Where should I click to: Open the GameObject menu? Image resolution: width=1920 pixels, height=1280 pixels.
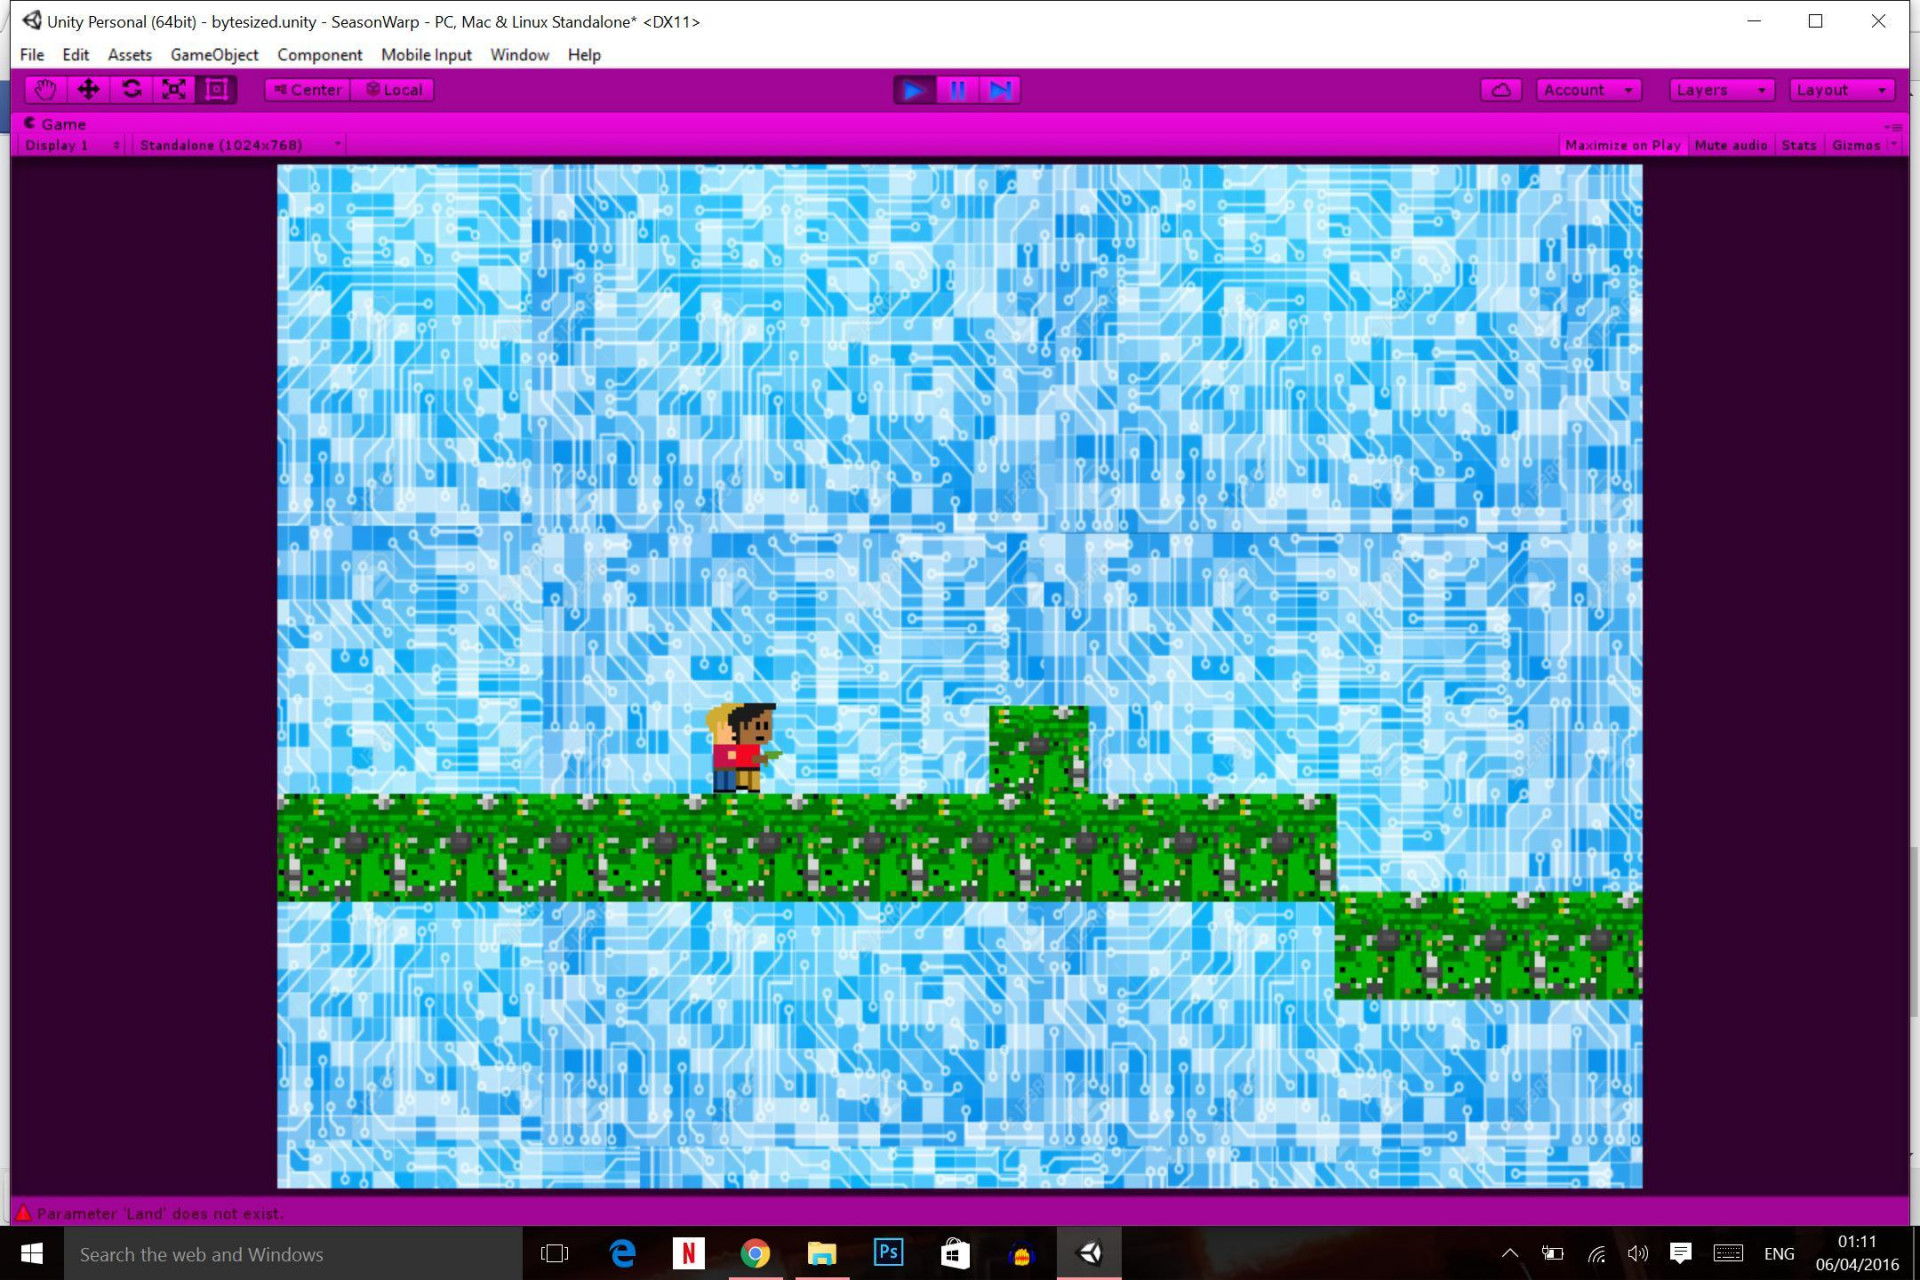tap(214, 55)
